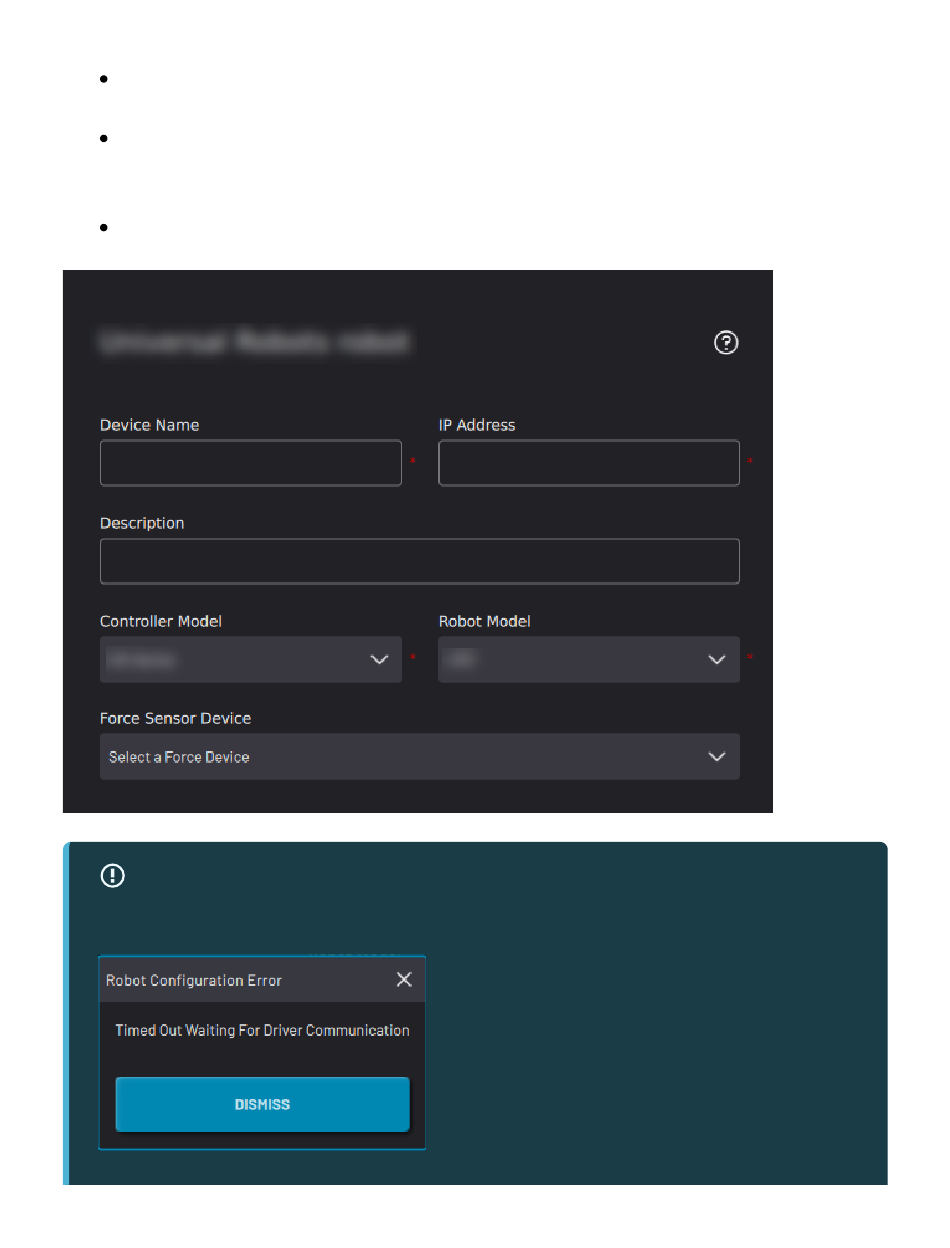
Task: Click the Device Name label
Action: point(150,425)
